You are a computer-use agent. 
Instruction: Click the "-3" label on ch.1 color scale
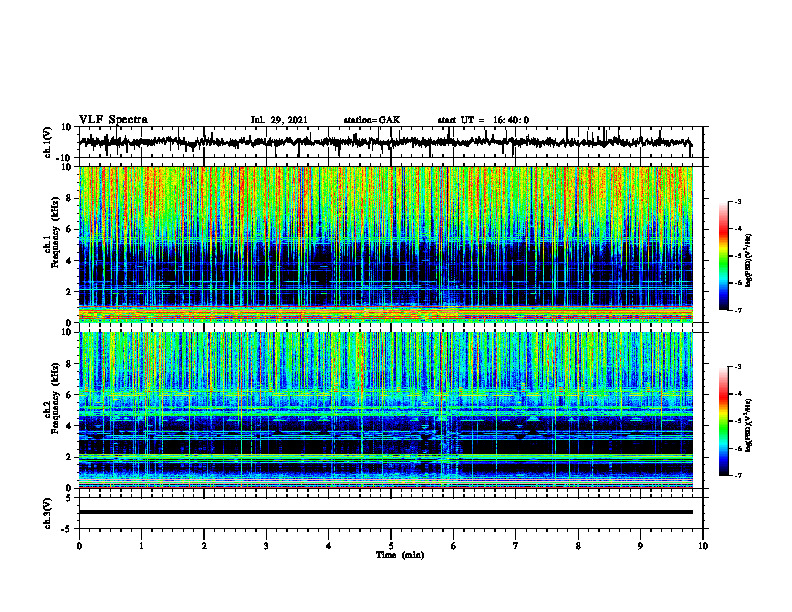[738, 201]
